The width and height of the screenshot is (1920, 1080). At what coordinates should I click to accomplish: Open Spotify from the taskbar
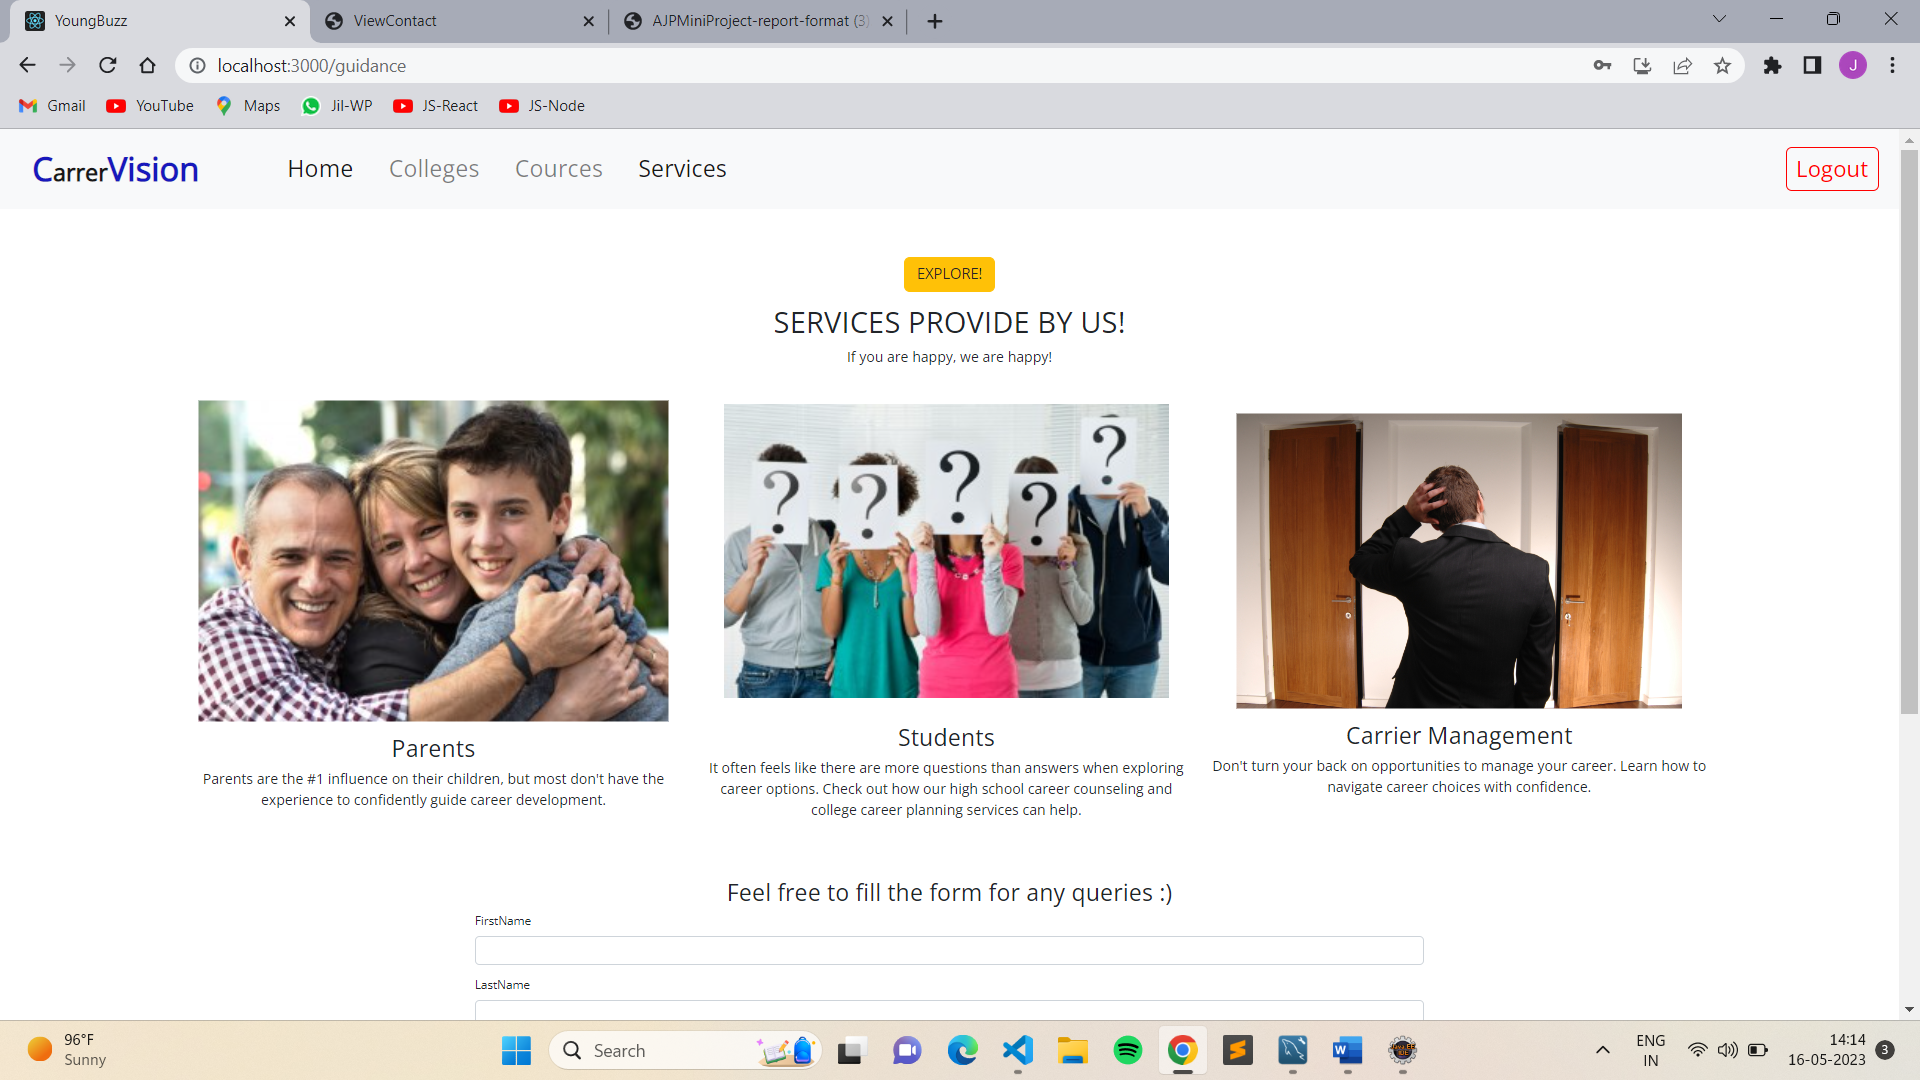(1127, 1050)
